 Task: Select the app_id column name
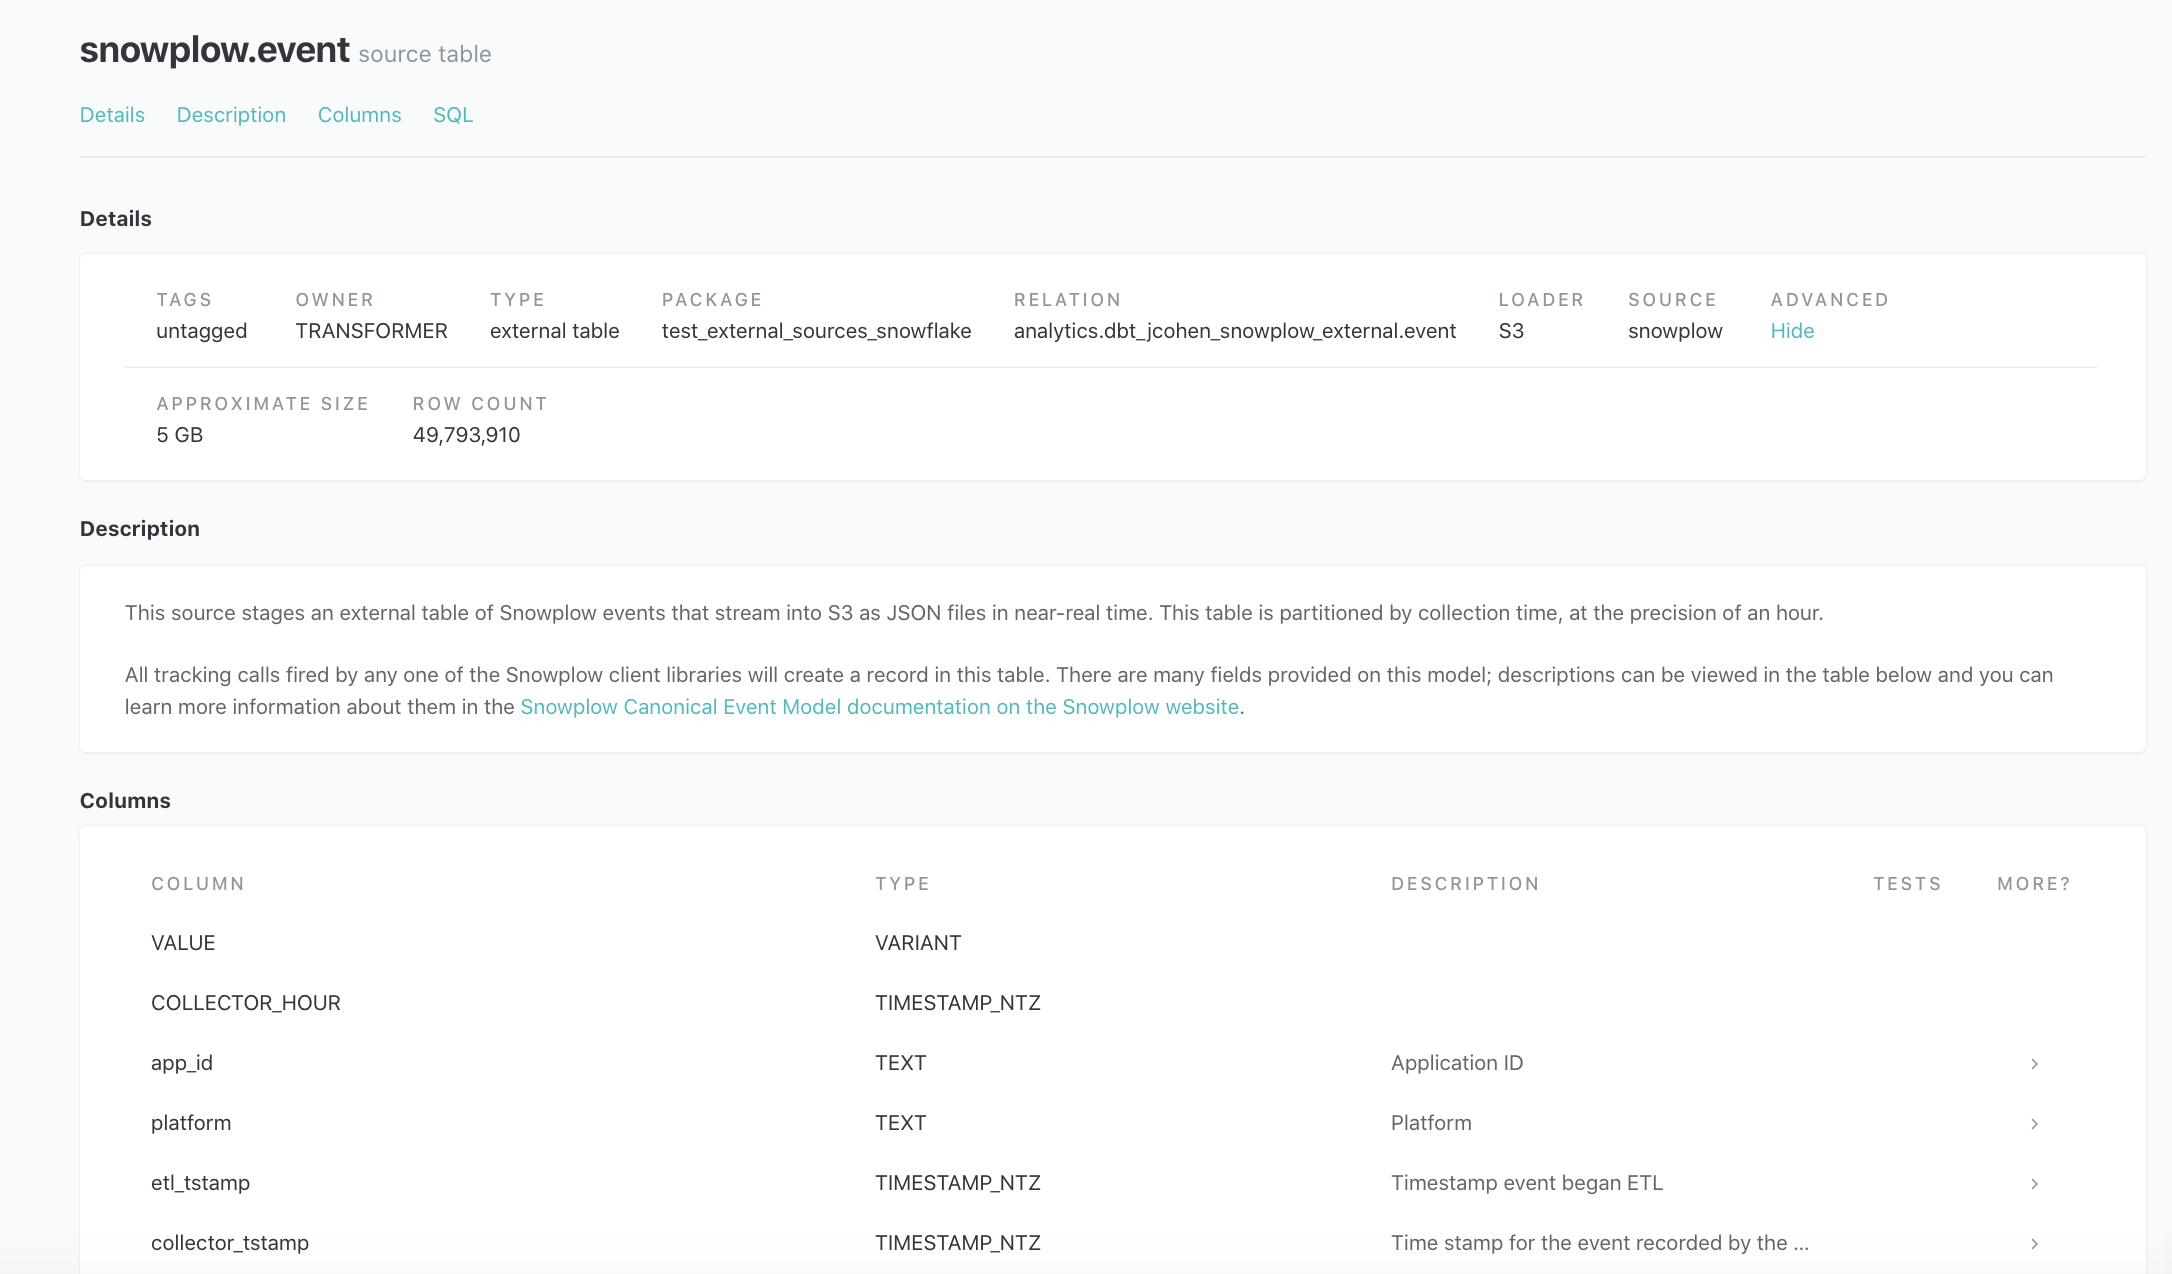tap(182, 1063)
